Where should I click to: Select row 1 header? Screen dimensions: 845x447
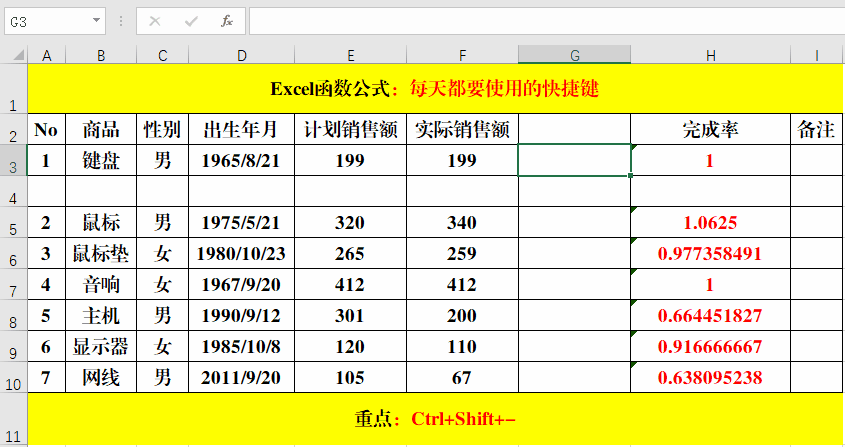tap(13, 88)
